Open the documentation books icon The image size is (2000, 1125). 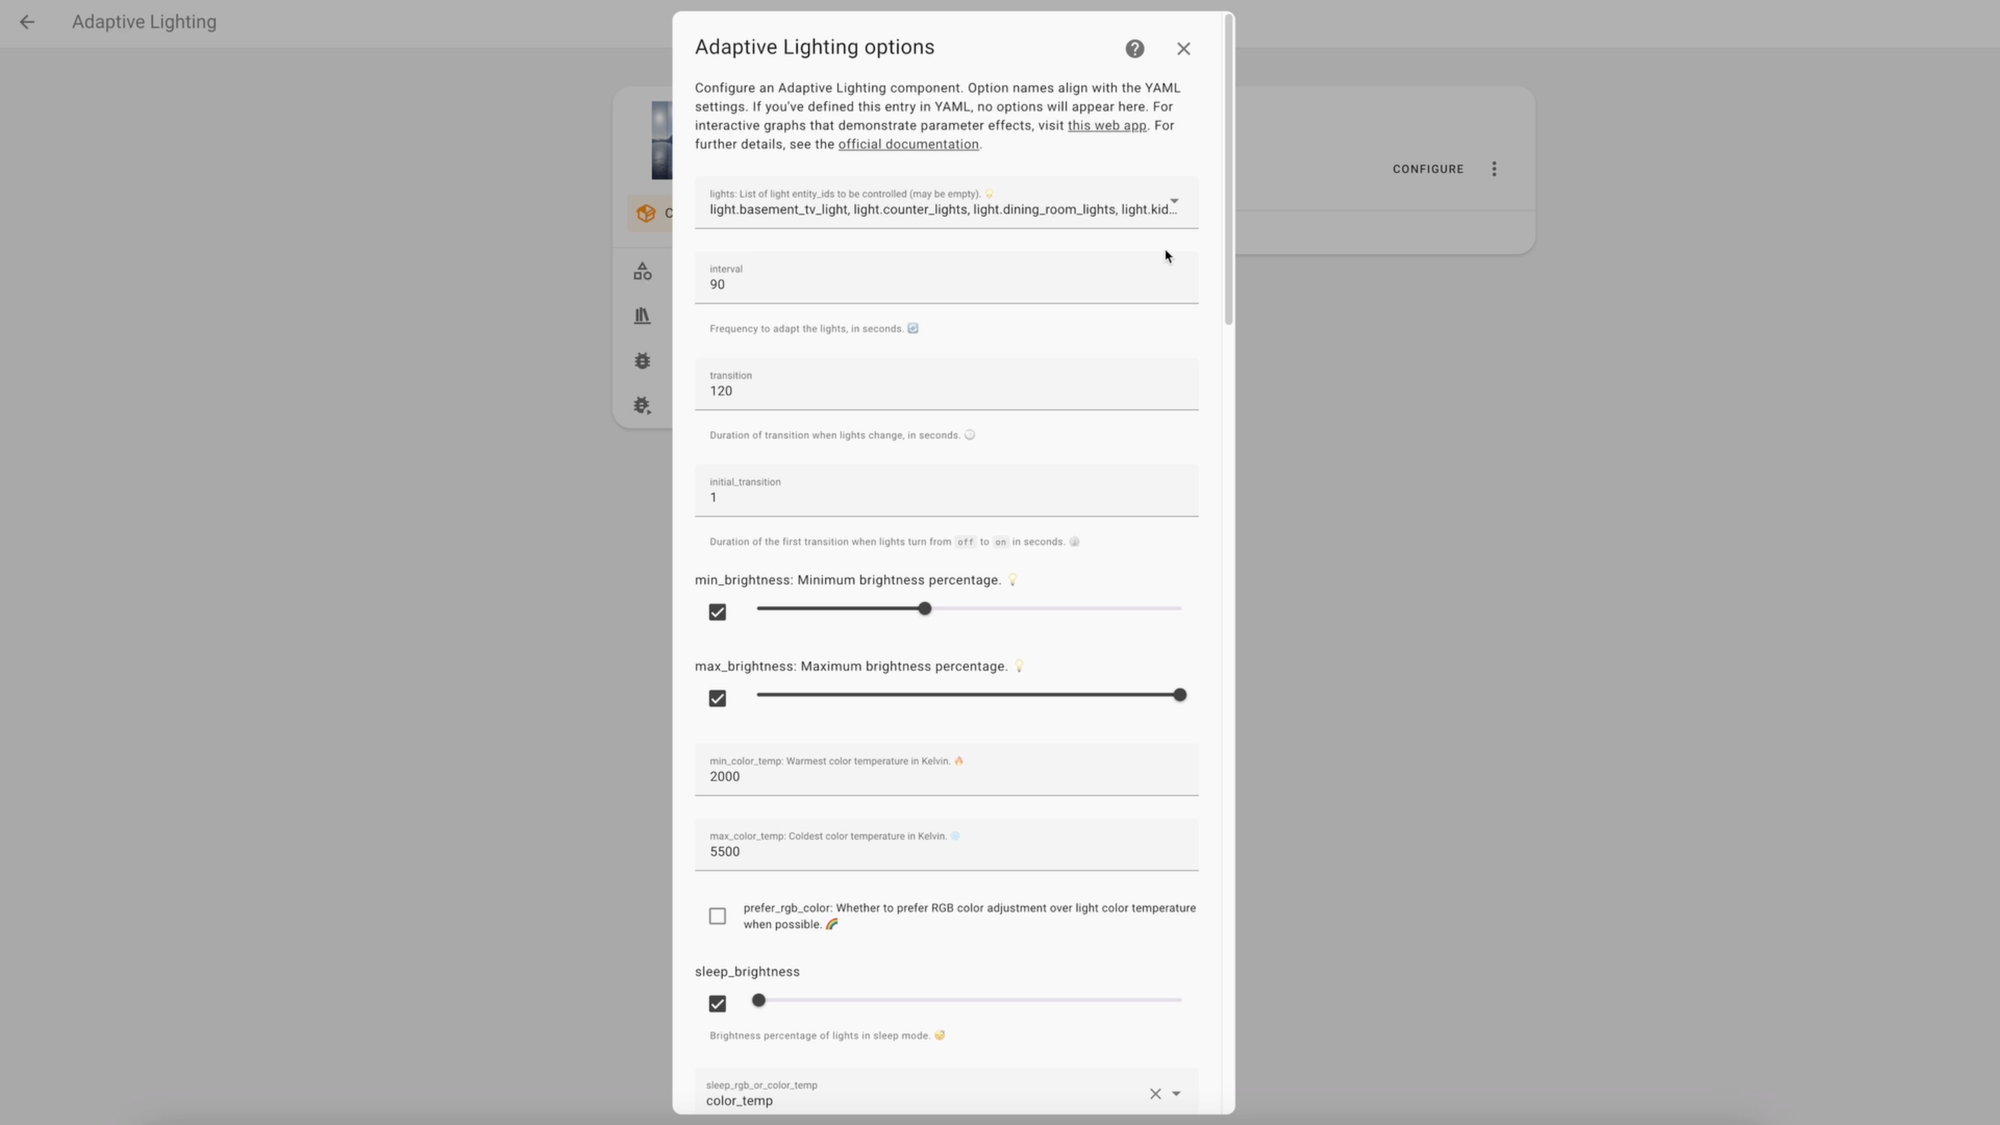(x=642, y=316)
